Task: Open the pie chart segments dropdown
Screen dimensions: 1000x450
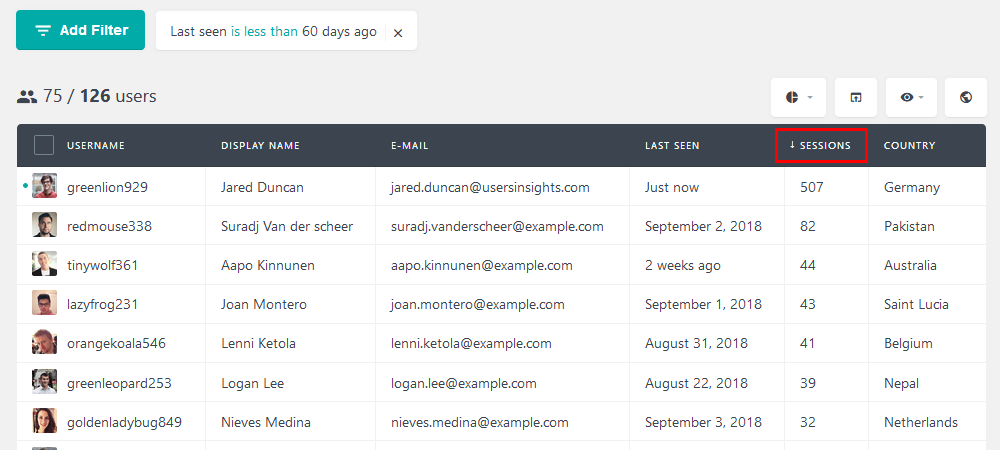Action: click(x=798, y=98)
